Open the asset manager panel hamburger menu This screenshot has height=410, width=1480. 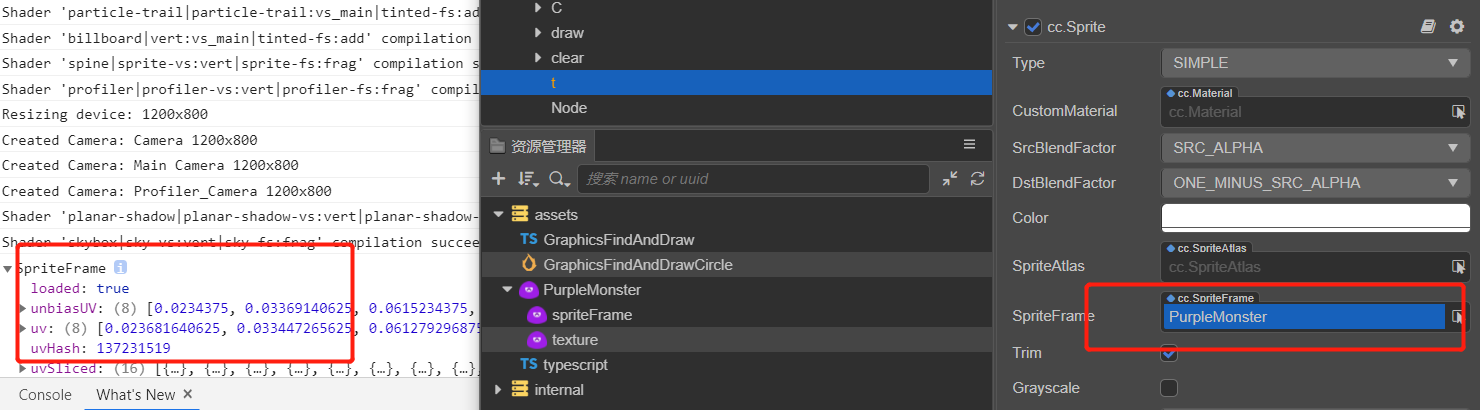pos(969,145)
